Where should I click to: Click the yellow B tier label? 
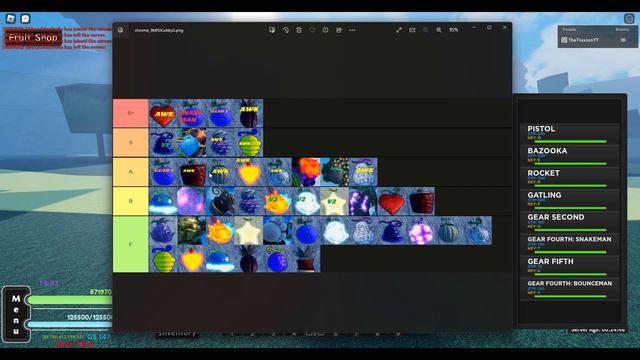point(131,201)
